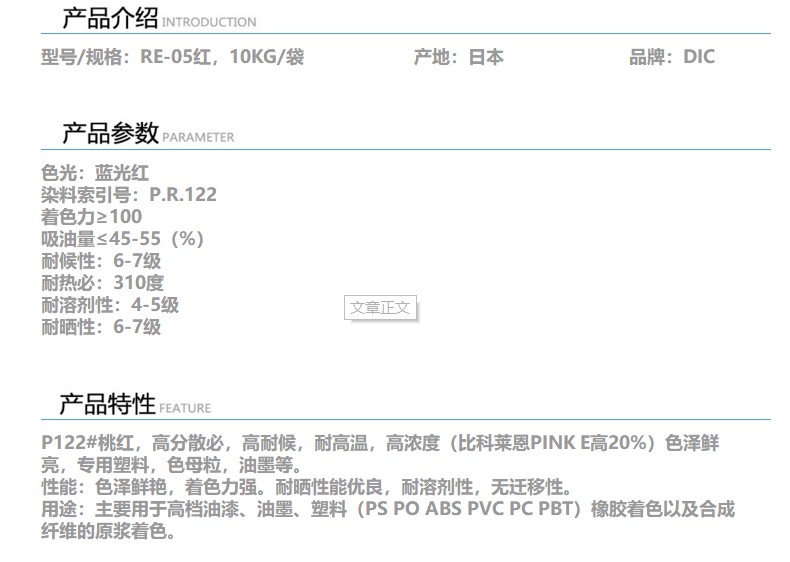Click the 耐晒性：6-7级 line
The image size is (790, 562).
[x=100, y=327]
